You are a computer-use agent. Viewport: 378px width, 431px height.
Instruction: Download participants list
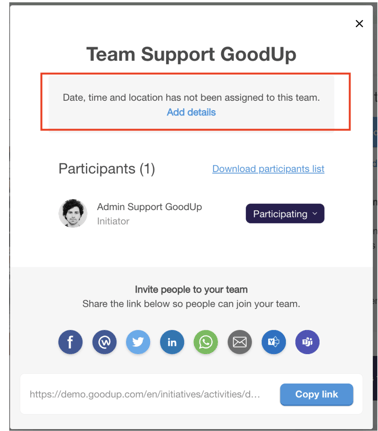(268, 169)
